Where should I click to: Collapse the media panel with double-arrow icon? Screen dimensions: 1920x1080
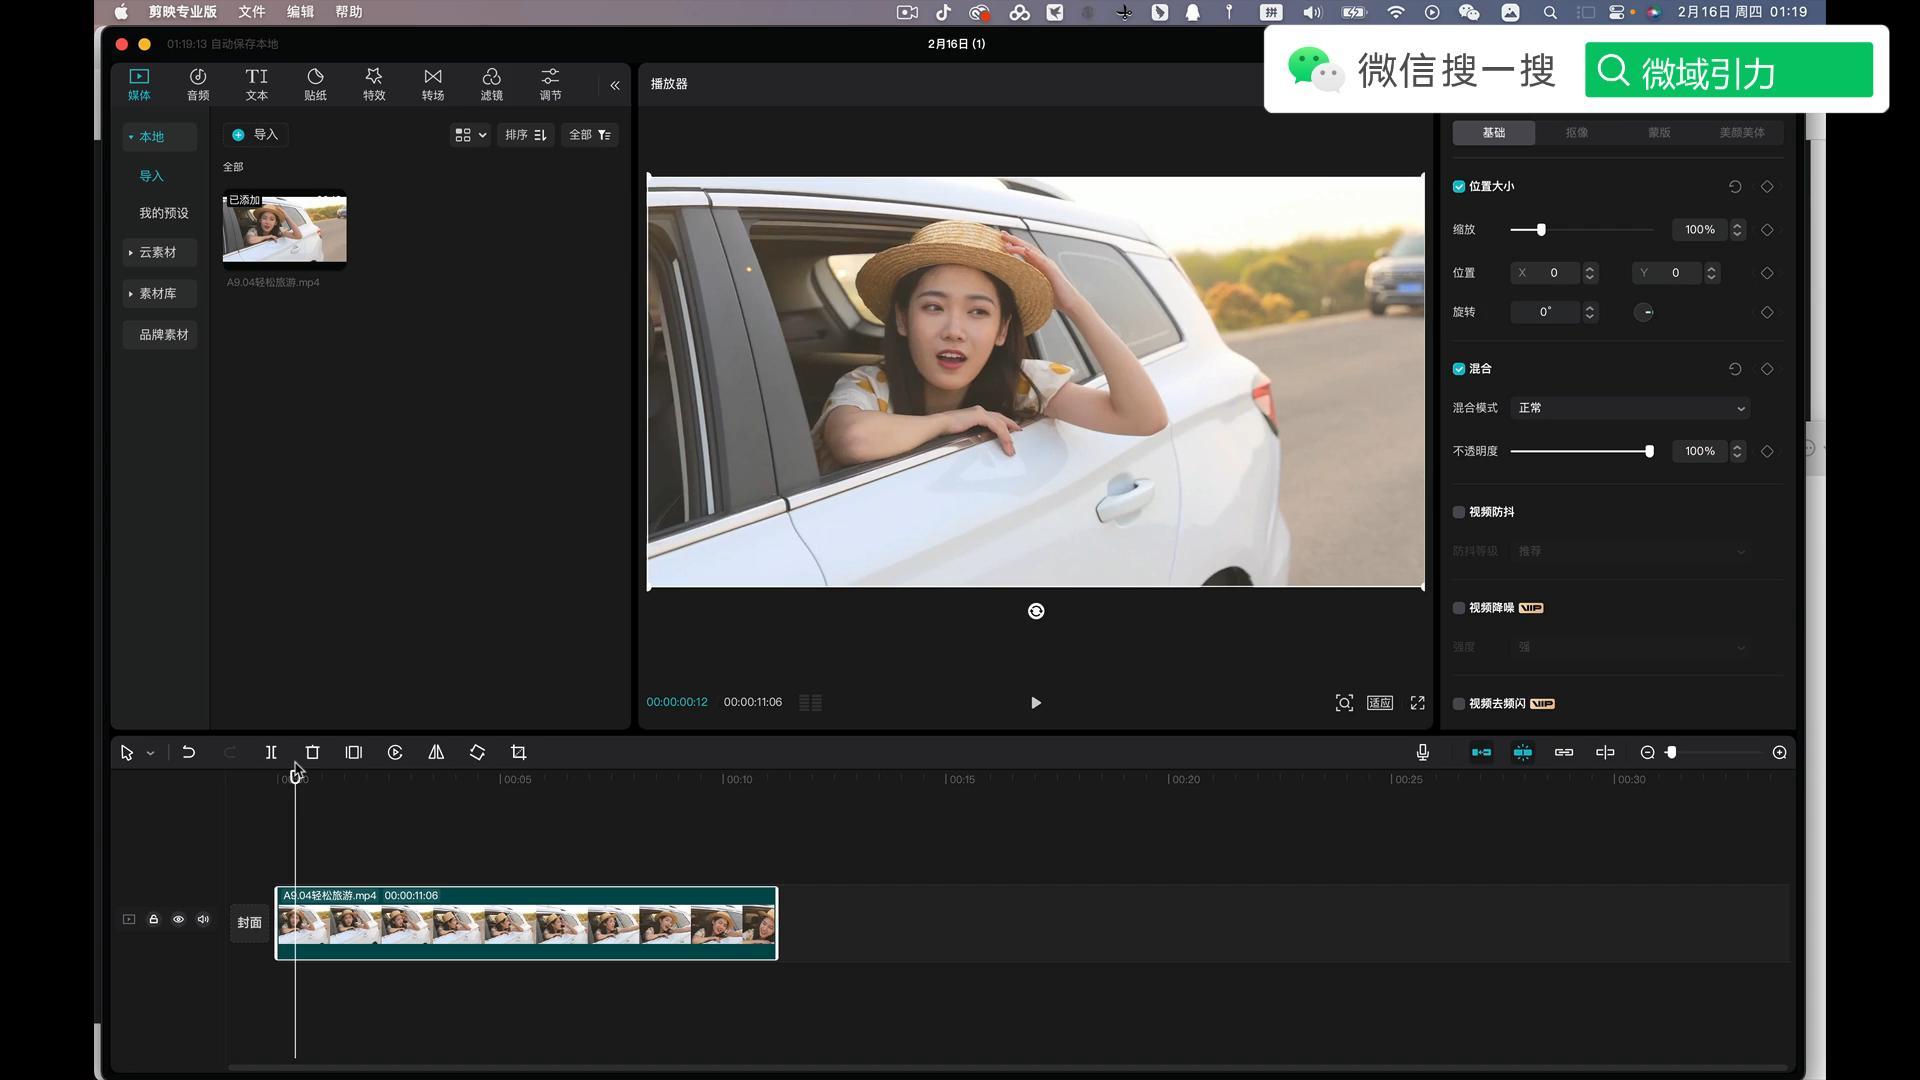(x=615, y=86)
